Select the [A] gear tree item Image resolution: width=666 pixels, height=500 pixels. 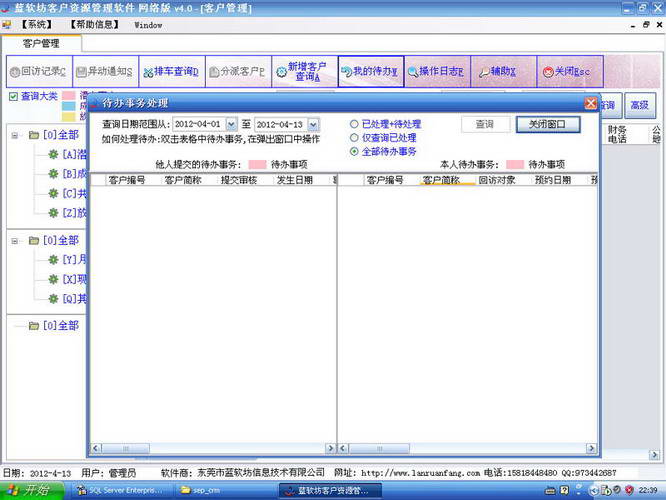pos(67,154)
